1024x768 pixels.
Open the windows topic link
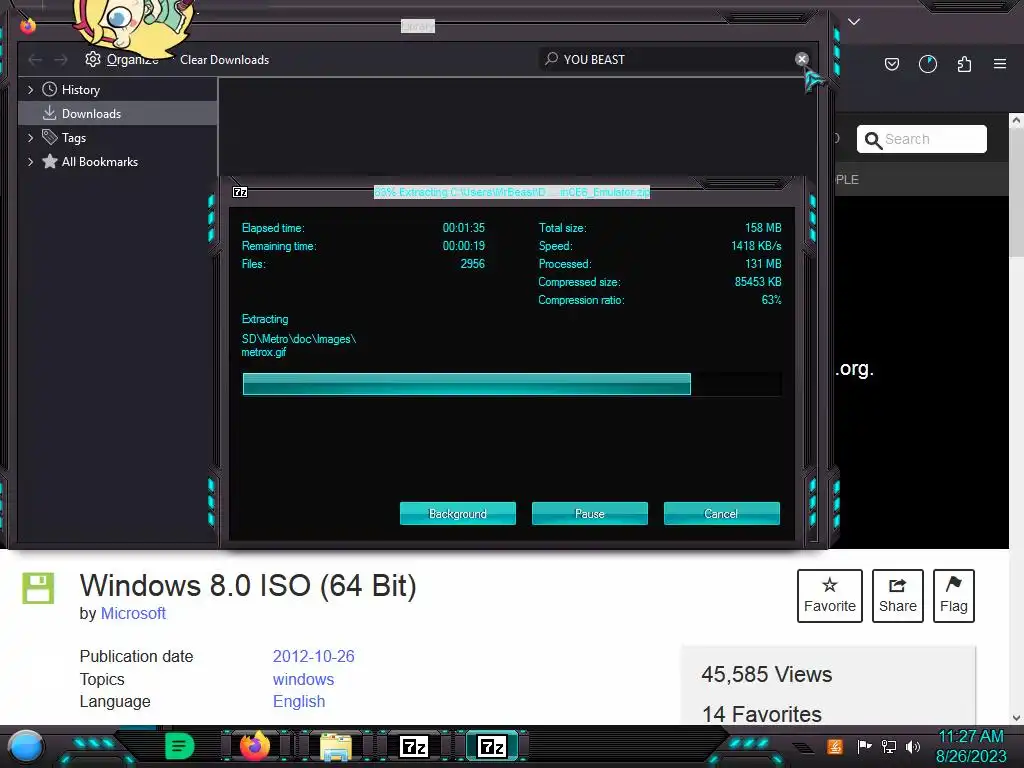click(x=303, y=679)
